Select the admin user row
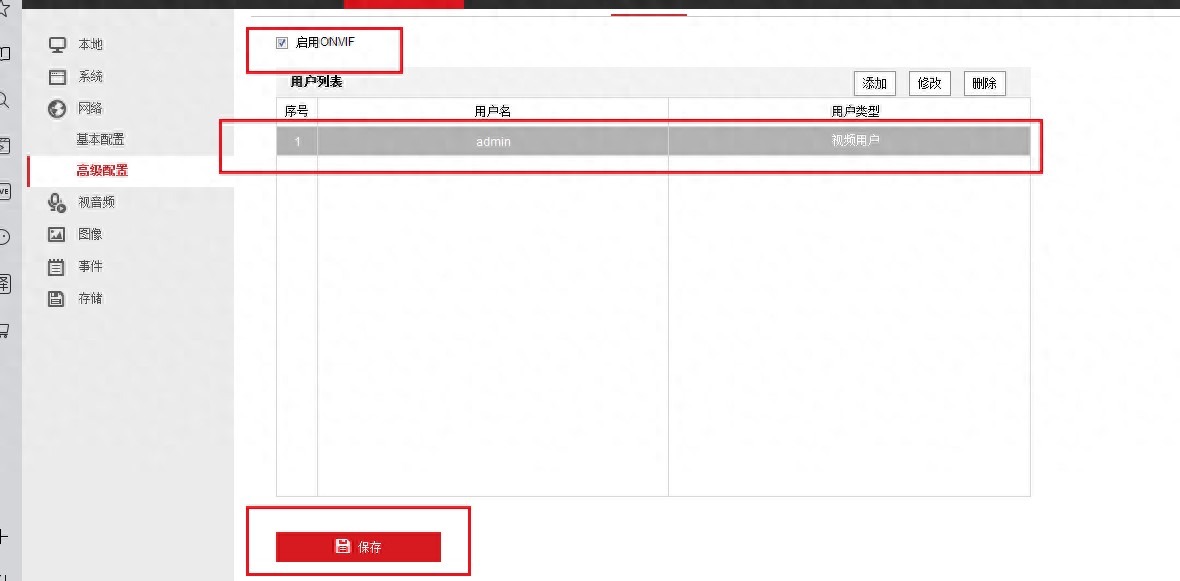Screen dimensions: 1180x581 [x=653, y=141]
